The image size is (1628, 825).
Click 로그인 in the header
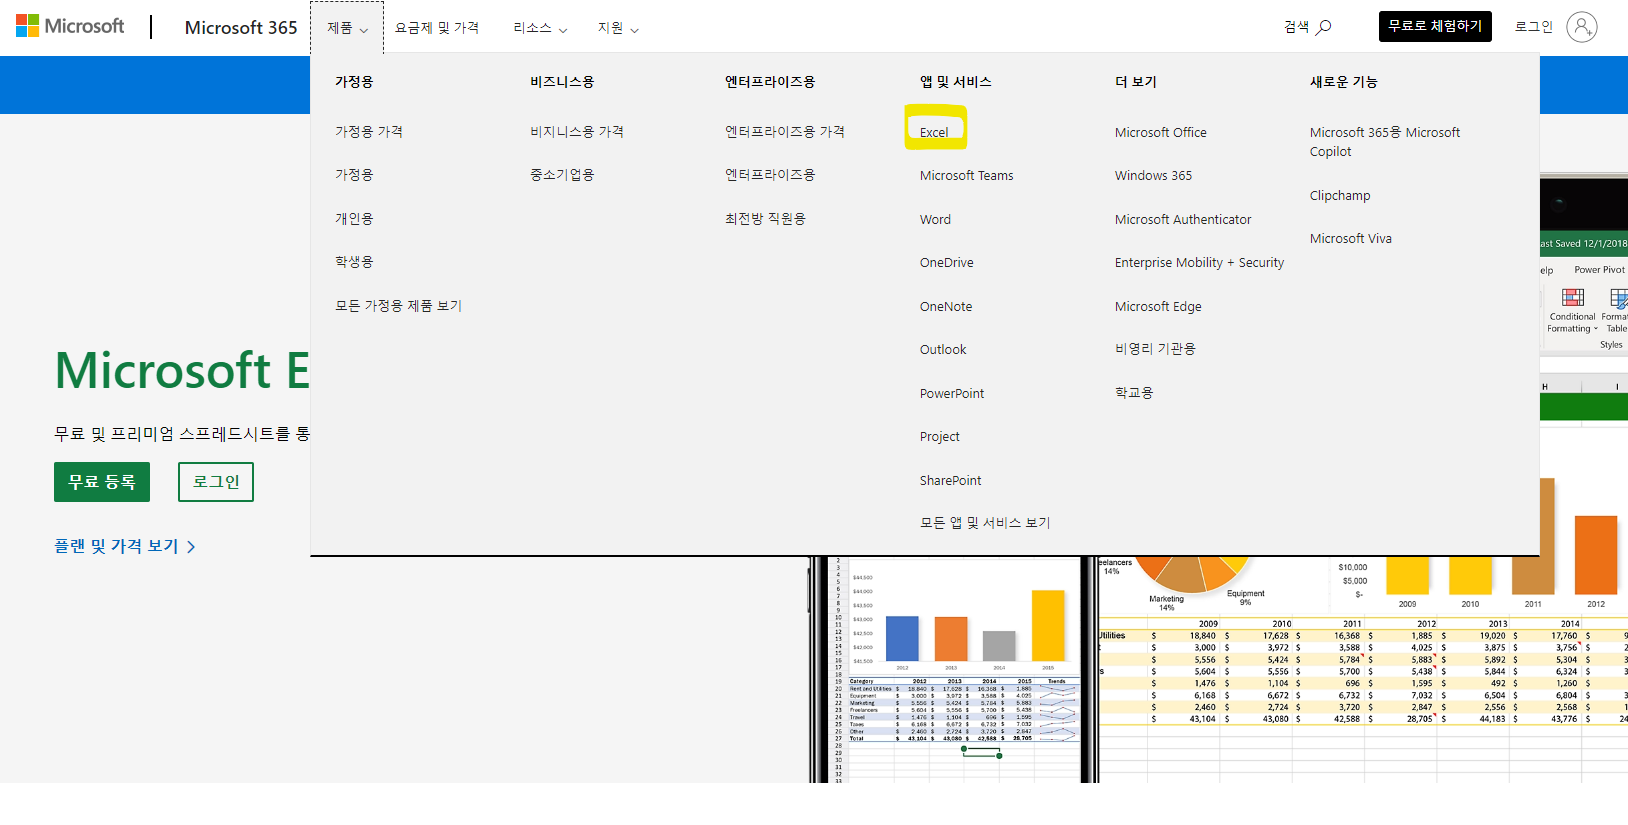coord(1533,27)
